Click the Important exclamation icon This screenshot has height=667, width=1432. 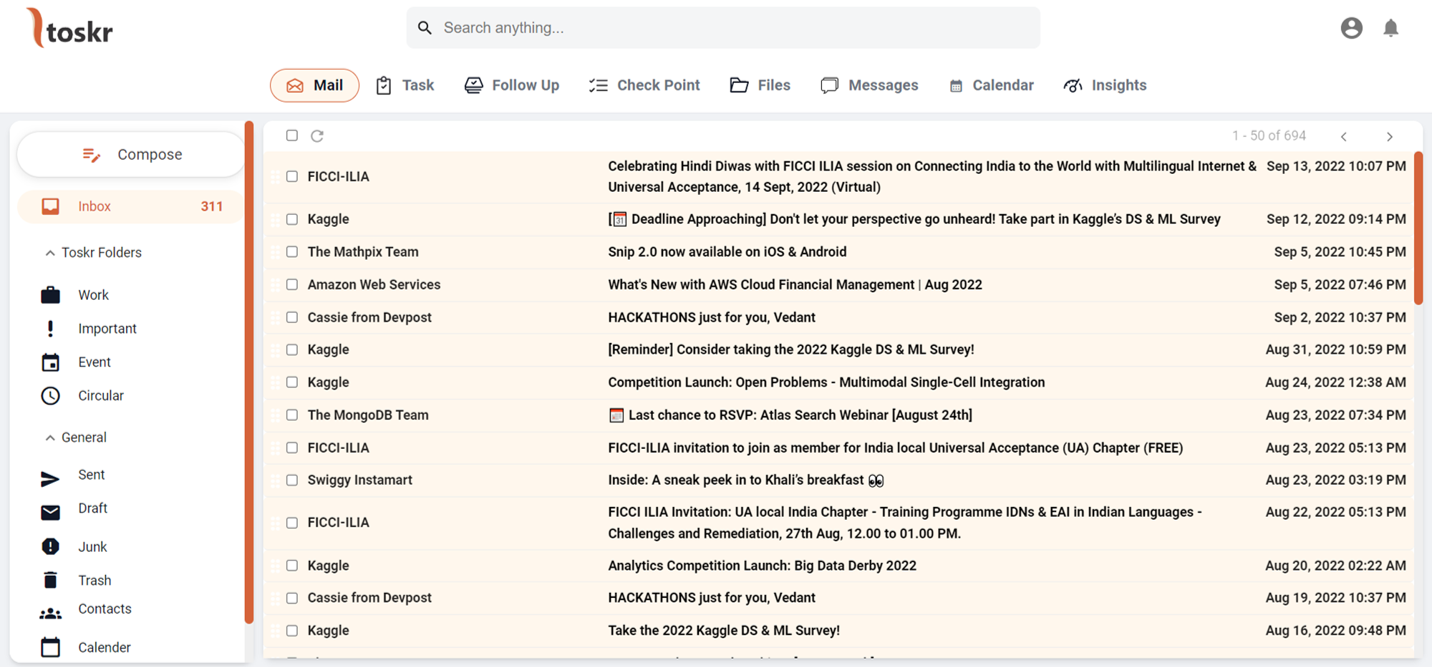(x=50, y=328)
